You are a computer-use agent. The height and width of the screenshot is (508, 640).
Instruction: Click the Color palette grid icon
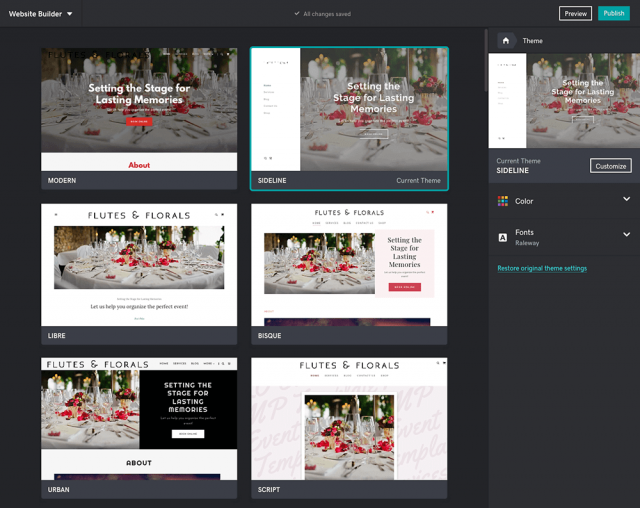503,201
